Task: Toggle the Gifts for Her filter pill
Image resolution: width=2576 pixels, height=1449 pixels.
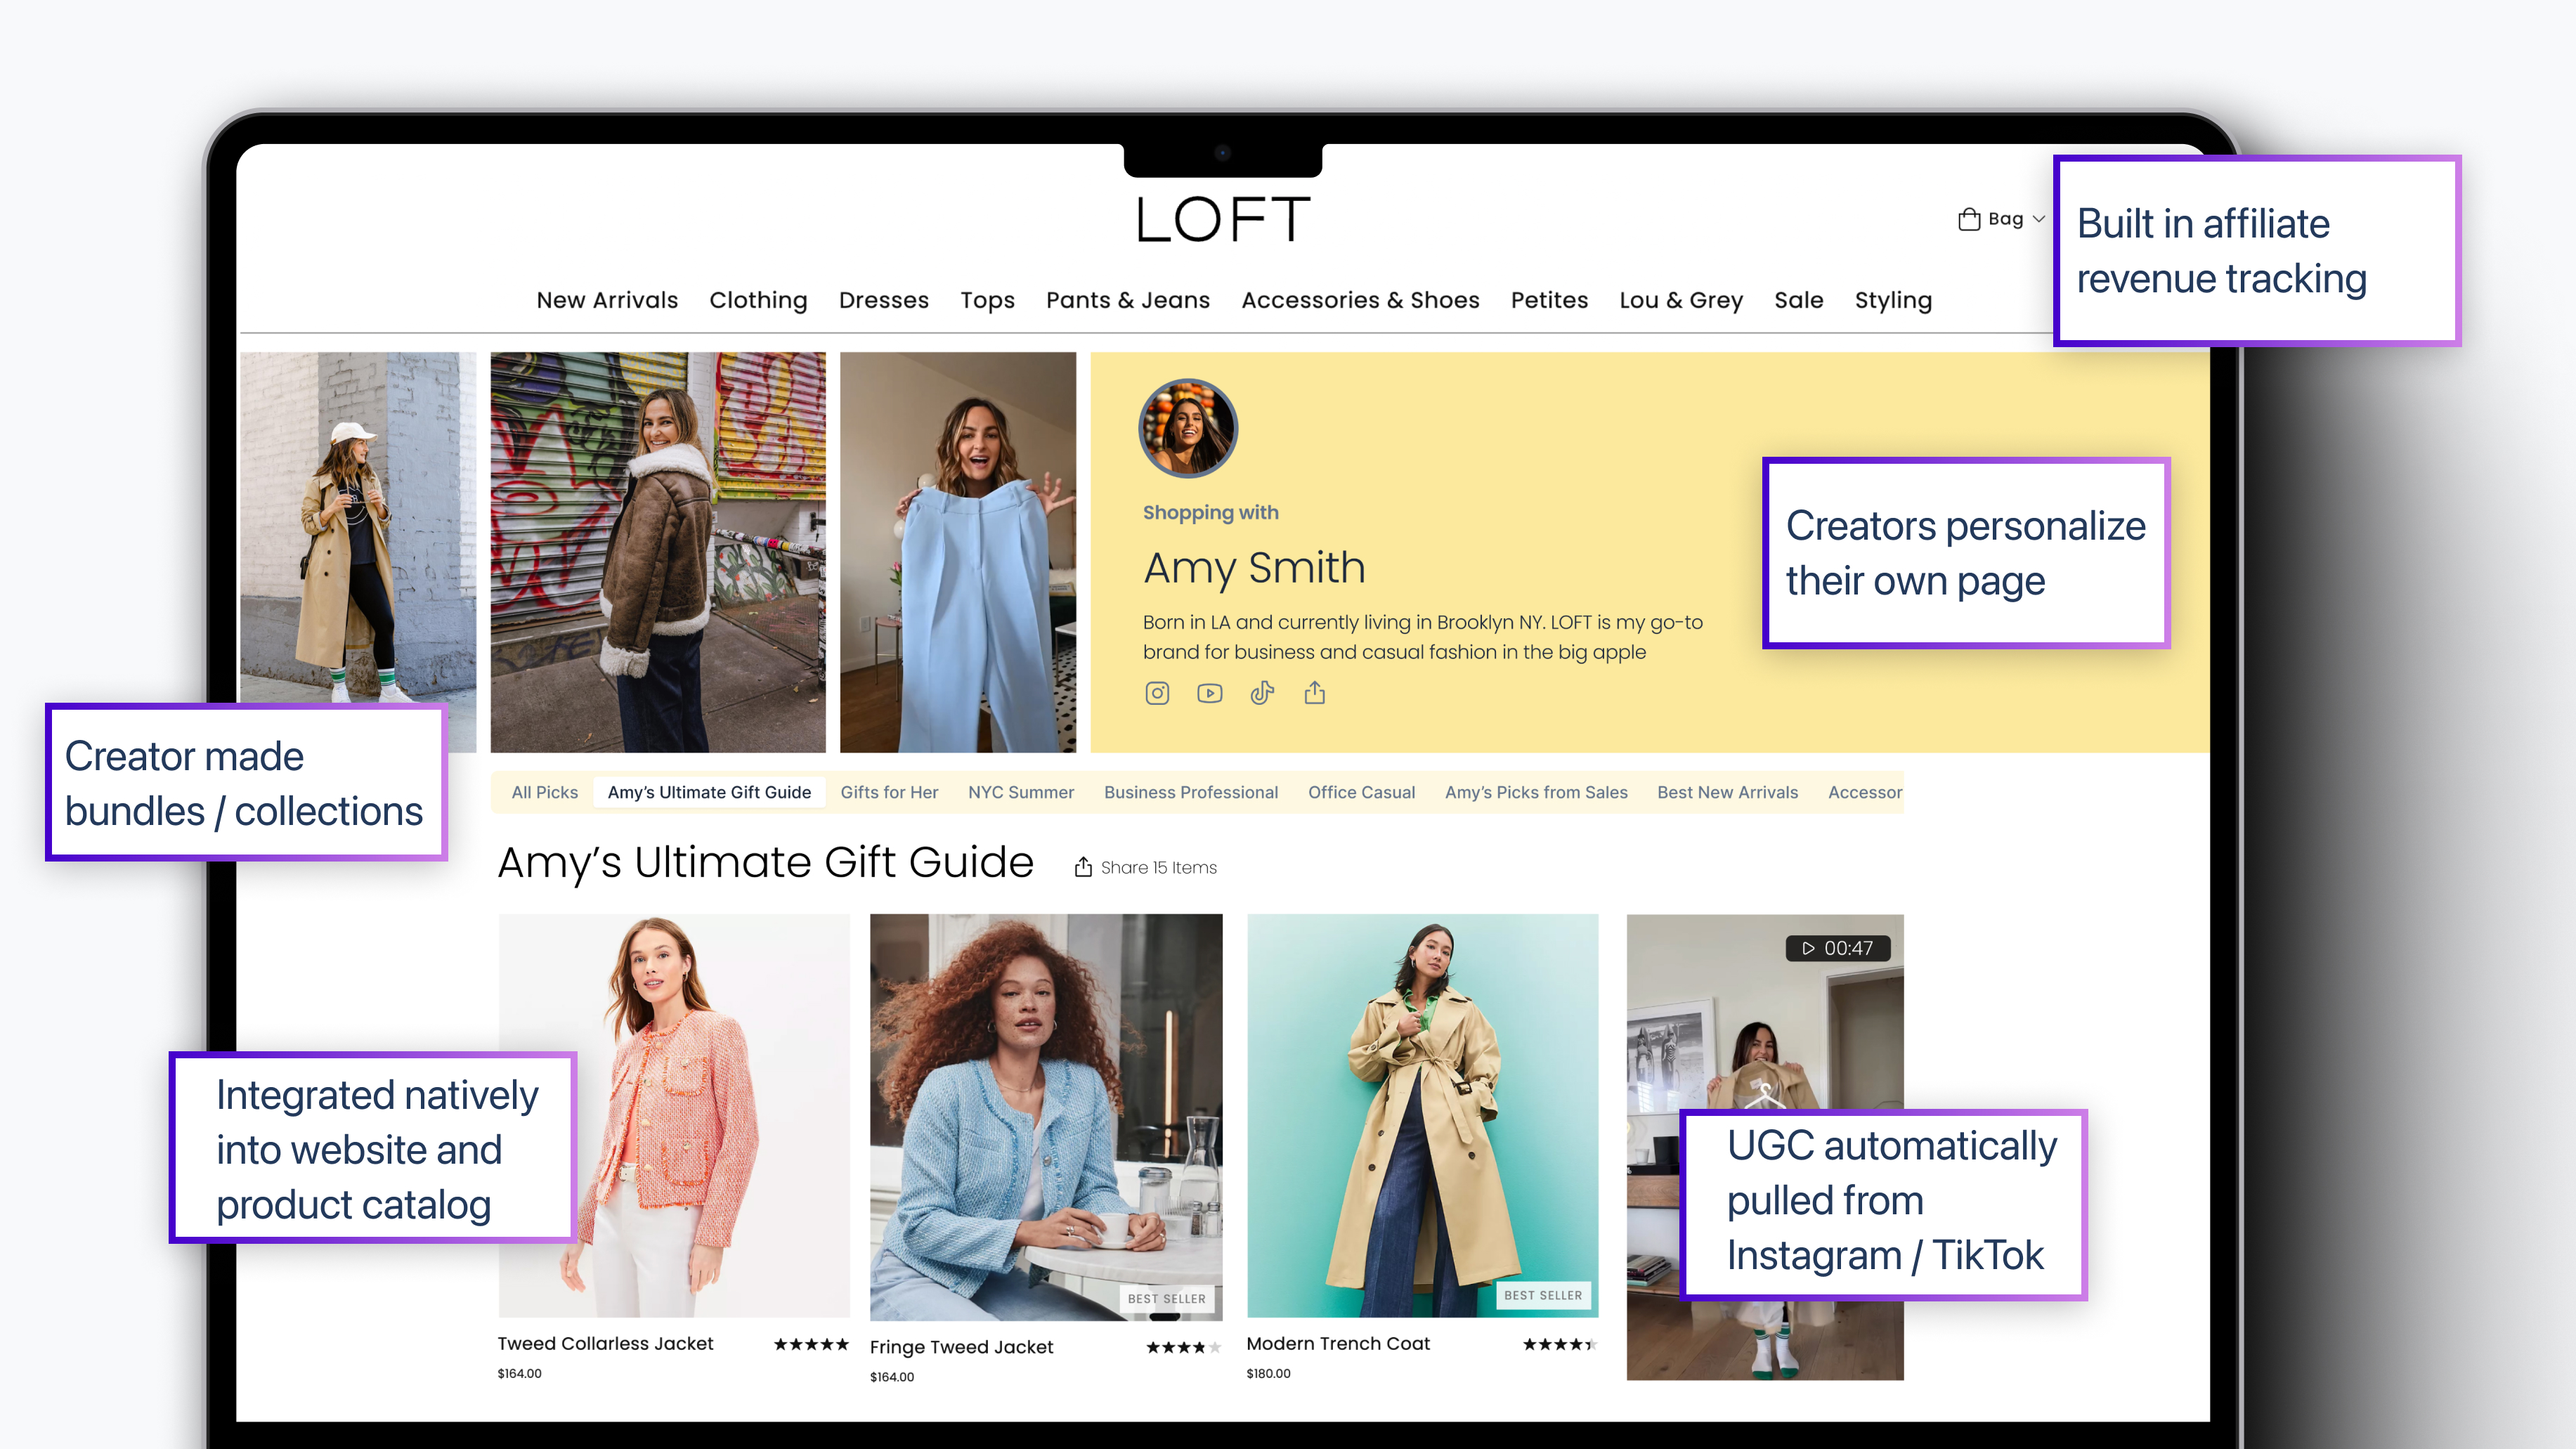Action: tap(889, 792)
